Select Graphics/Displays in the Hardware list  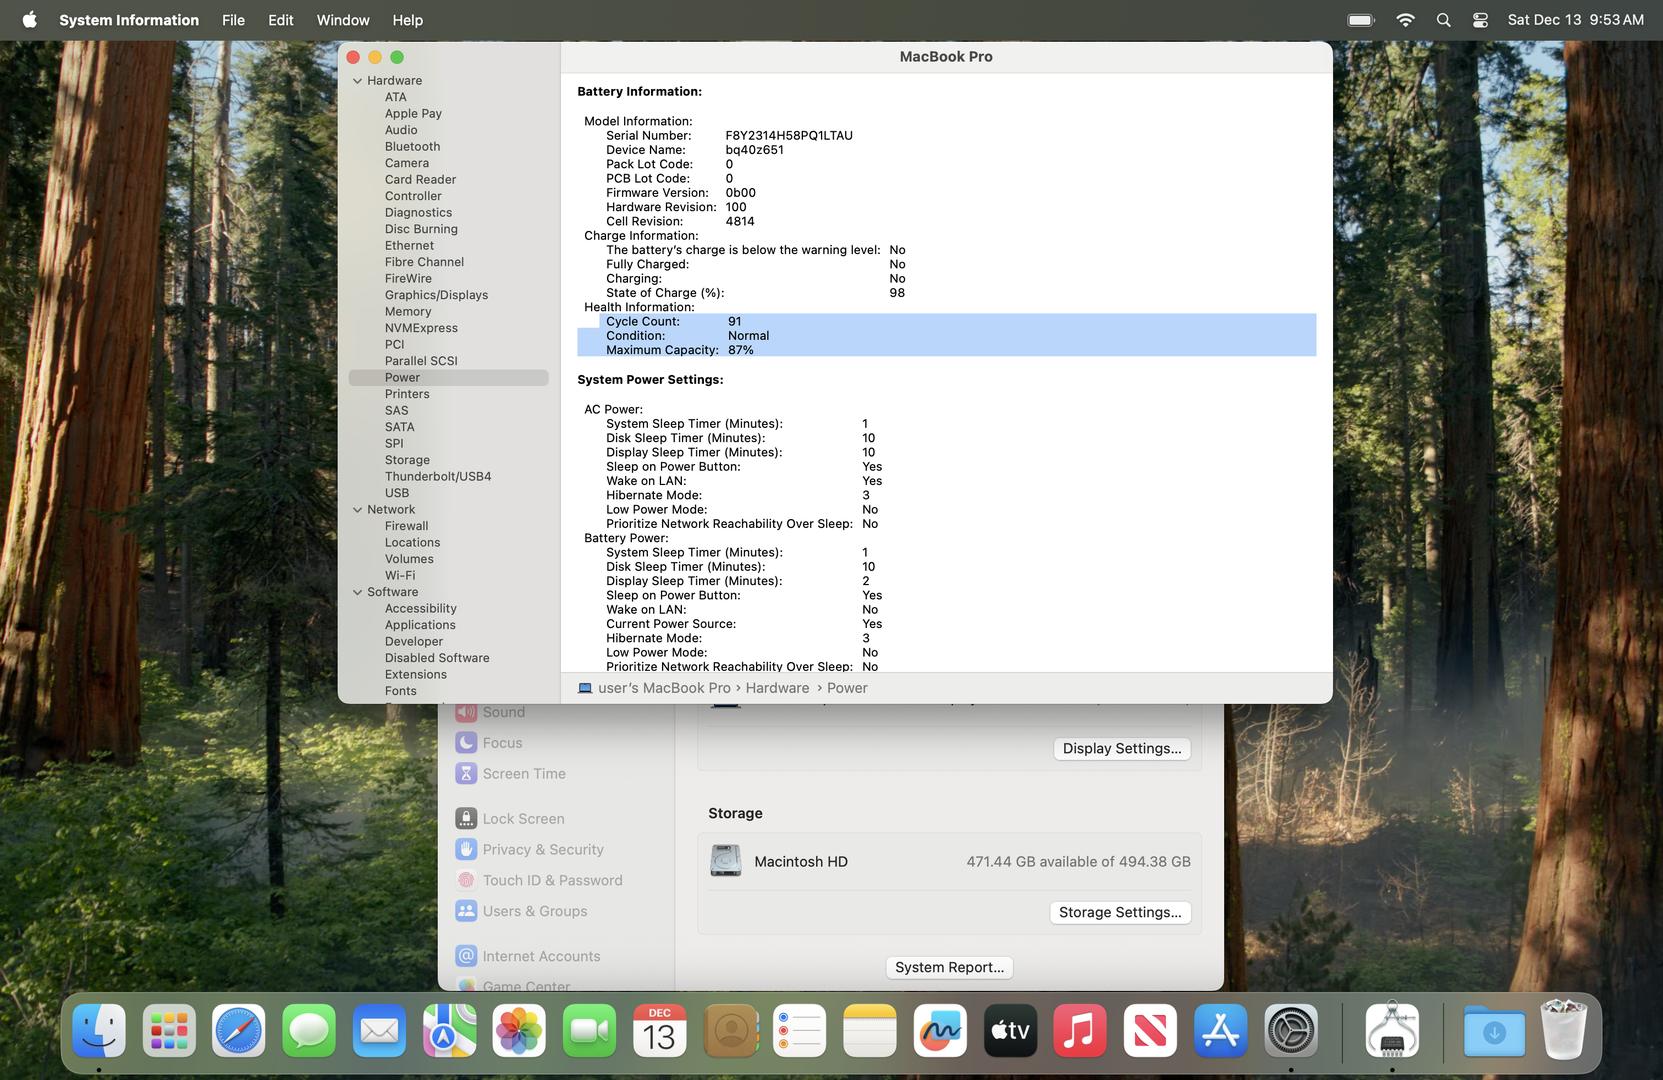[x=436, y=295]
